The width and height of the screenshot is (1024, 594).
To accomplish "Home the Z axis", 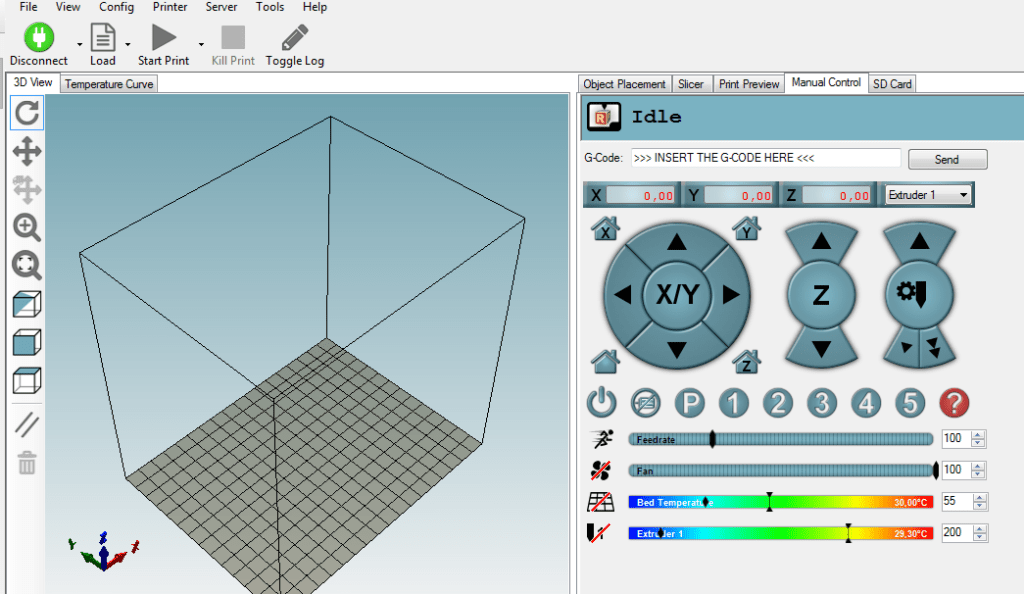I will point(748,360).
